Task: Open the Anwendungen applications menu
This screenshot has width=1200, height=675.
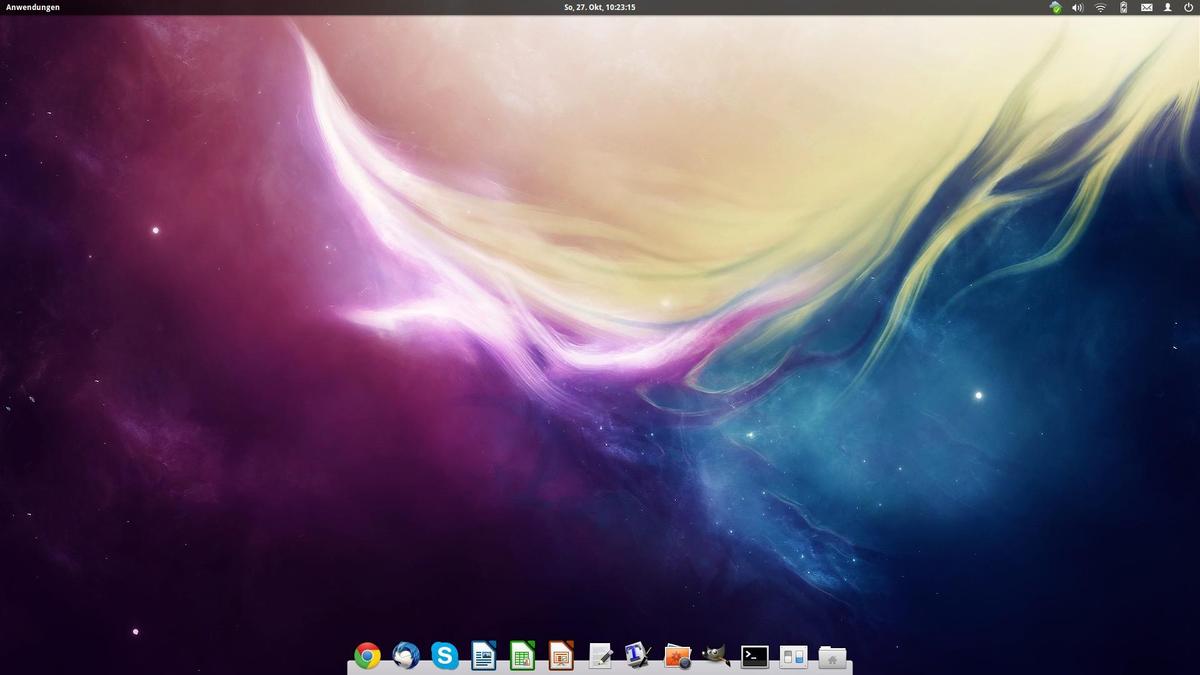Action: pyautogui.click(x=33, y=7)
